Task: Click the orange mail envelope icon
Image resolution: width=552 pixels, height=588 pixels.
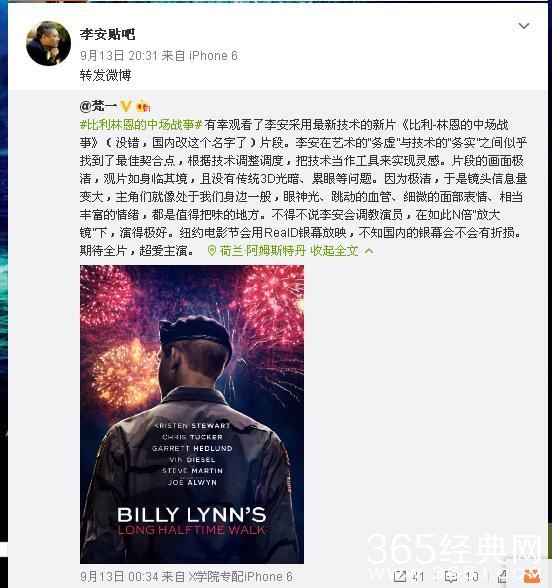Action: pyautogui.click(x=532, y=575)
